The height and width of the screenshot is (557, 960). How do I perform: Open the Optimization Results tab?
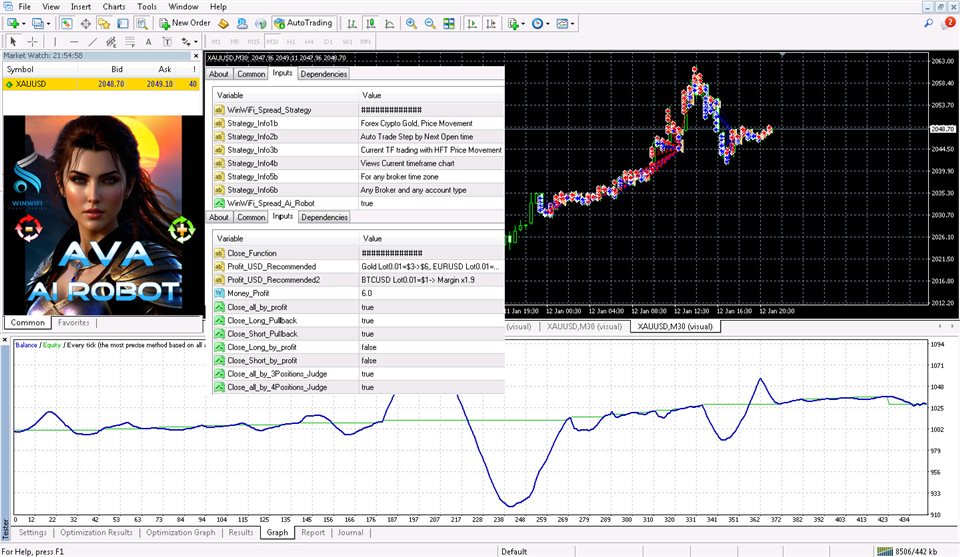coord(96,533)
